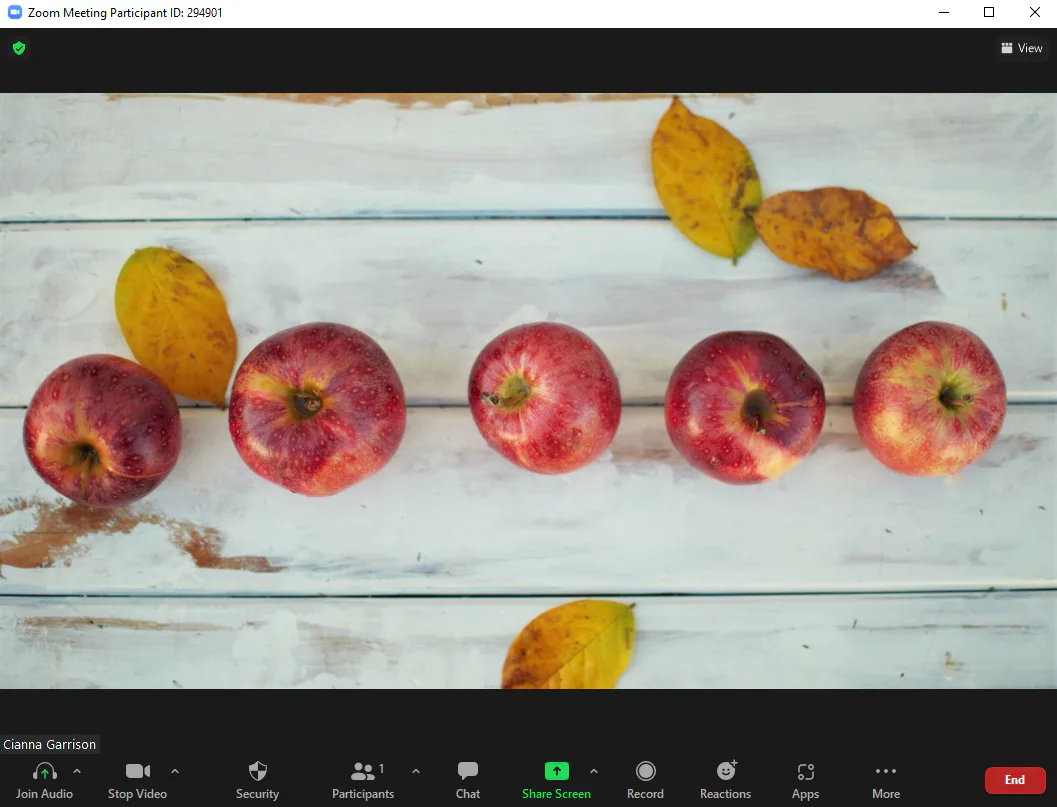Open the Participants panel
The height and width of the screenshot is (807, 1057).
coord(363,780)
